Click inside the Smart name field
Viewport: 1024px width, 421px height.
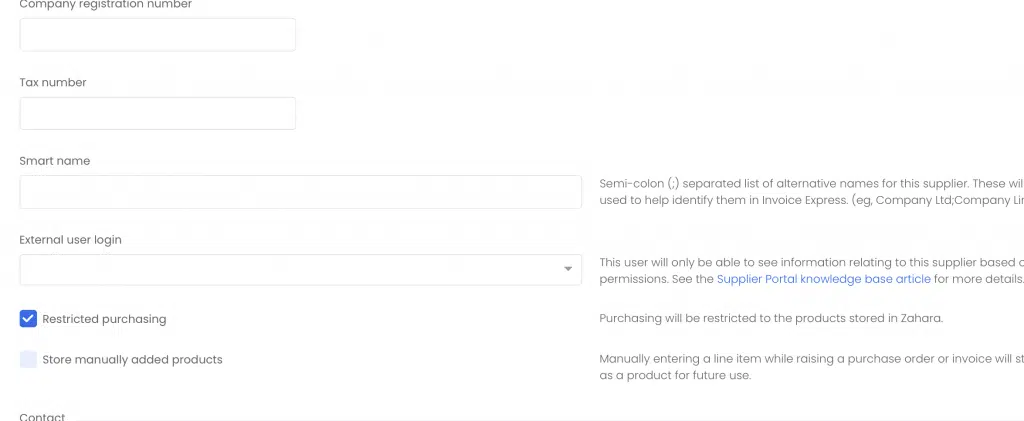coord(300,192)
